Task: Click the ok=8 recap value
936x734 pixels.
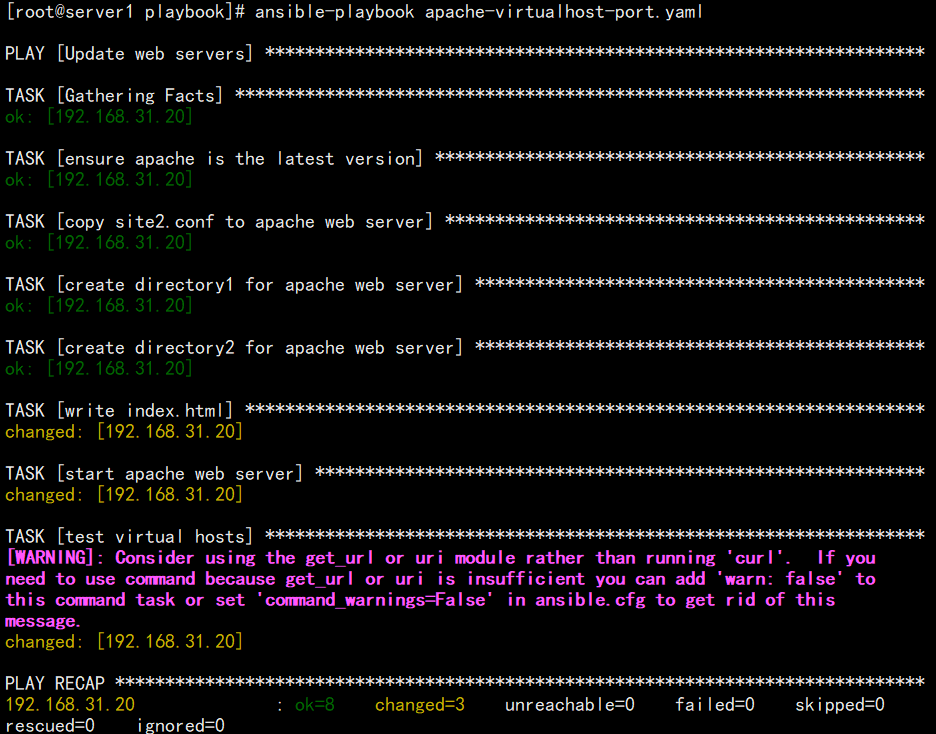Action: click(x=315, y=705)
